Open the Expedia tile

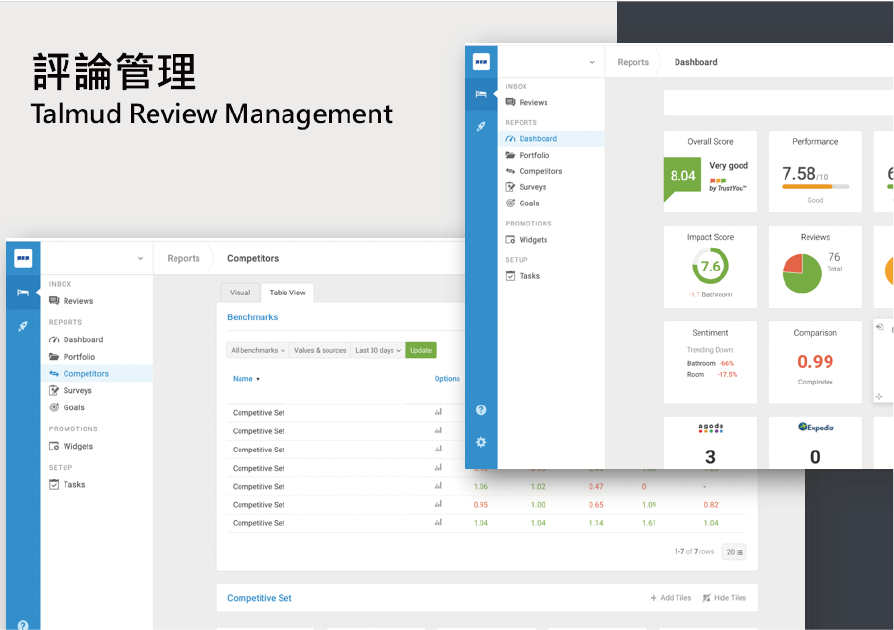(x=815, y=442)
